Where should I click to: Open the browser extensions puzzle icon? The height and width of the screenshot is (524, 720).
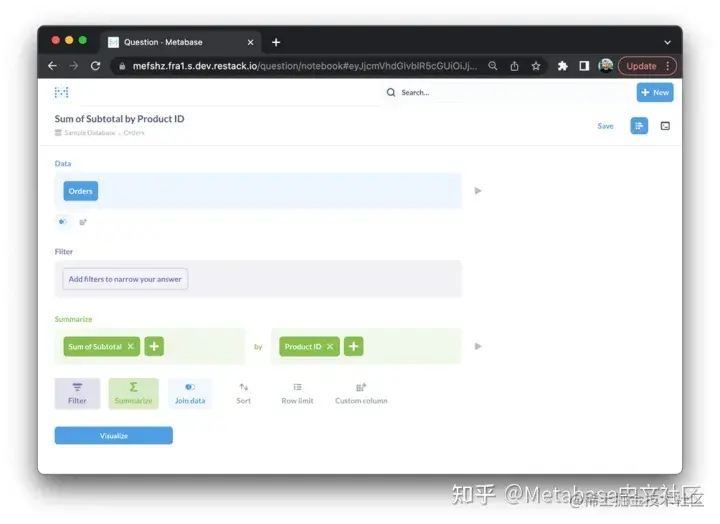point(562,66)
